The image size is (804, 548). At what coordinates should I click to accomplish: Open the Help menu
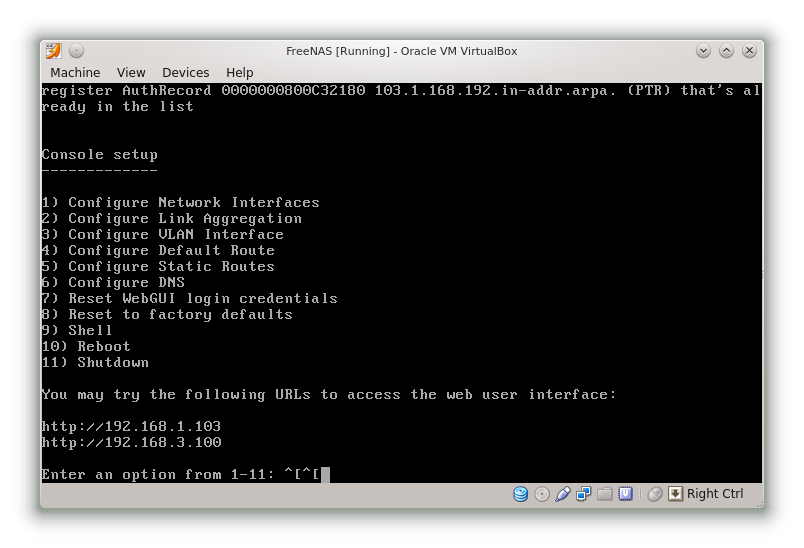[239, 72]
